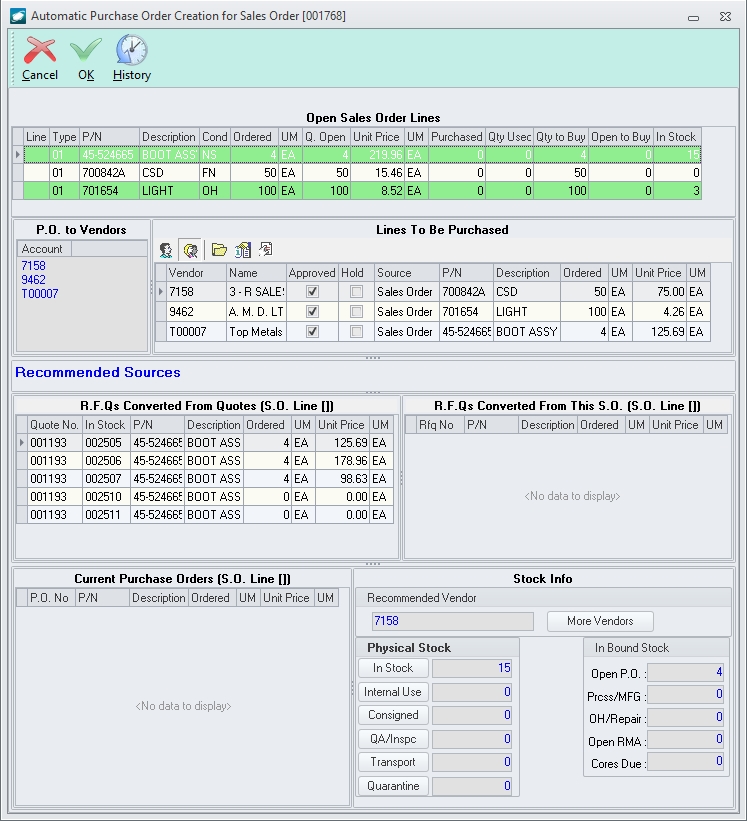
Task: Click Top Metals vendor name cell
Action: coord(257,331)
